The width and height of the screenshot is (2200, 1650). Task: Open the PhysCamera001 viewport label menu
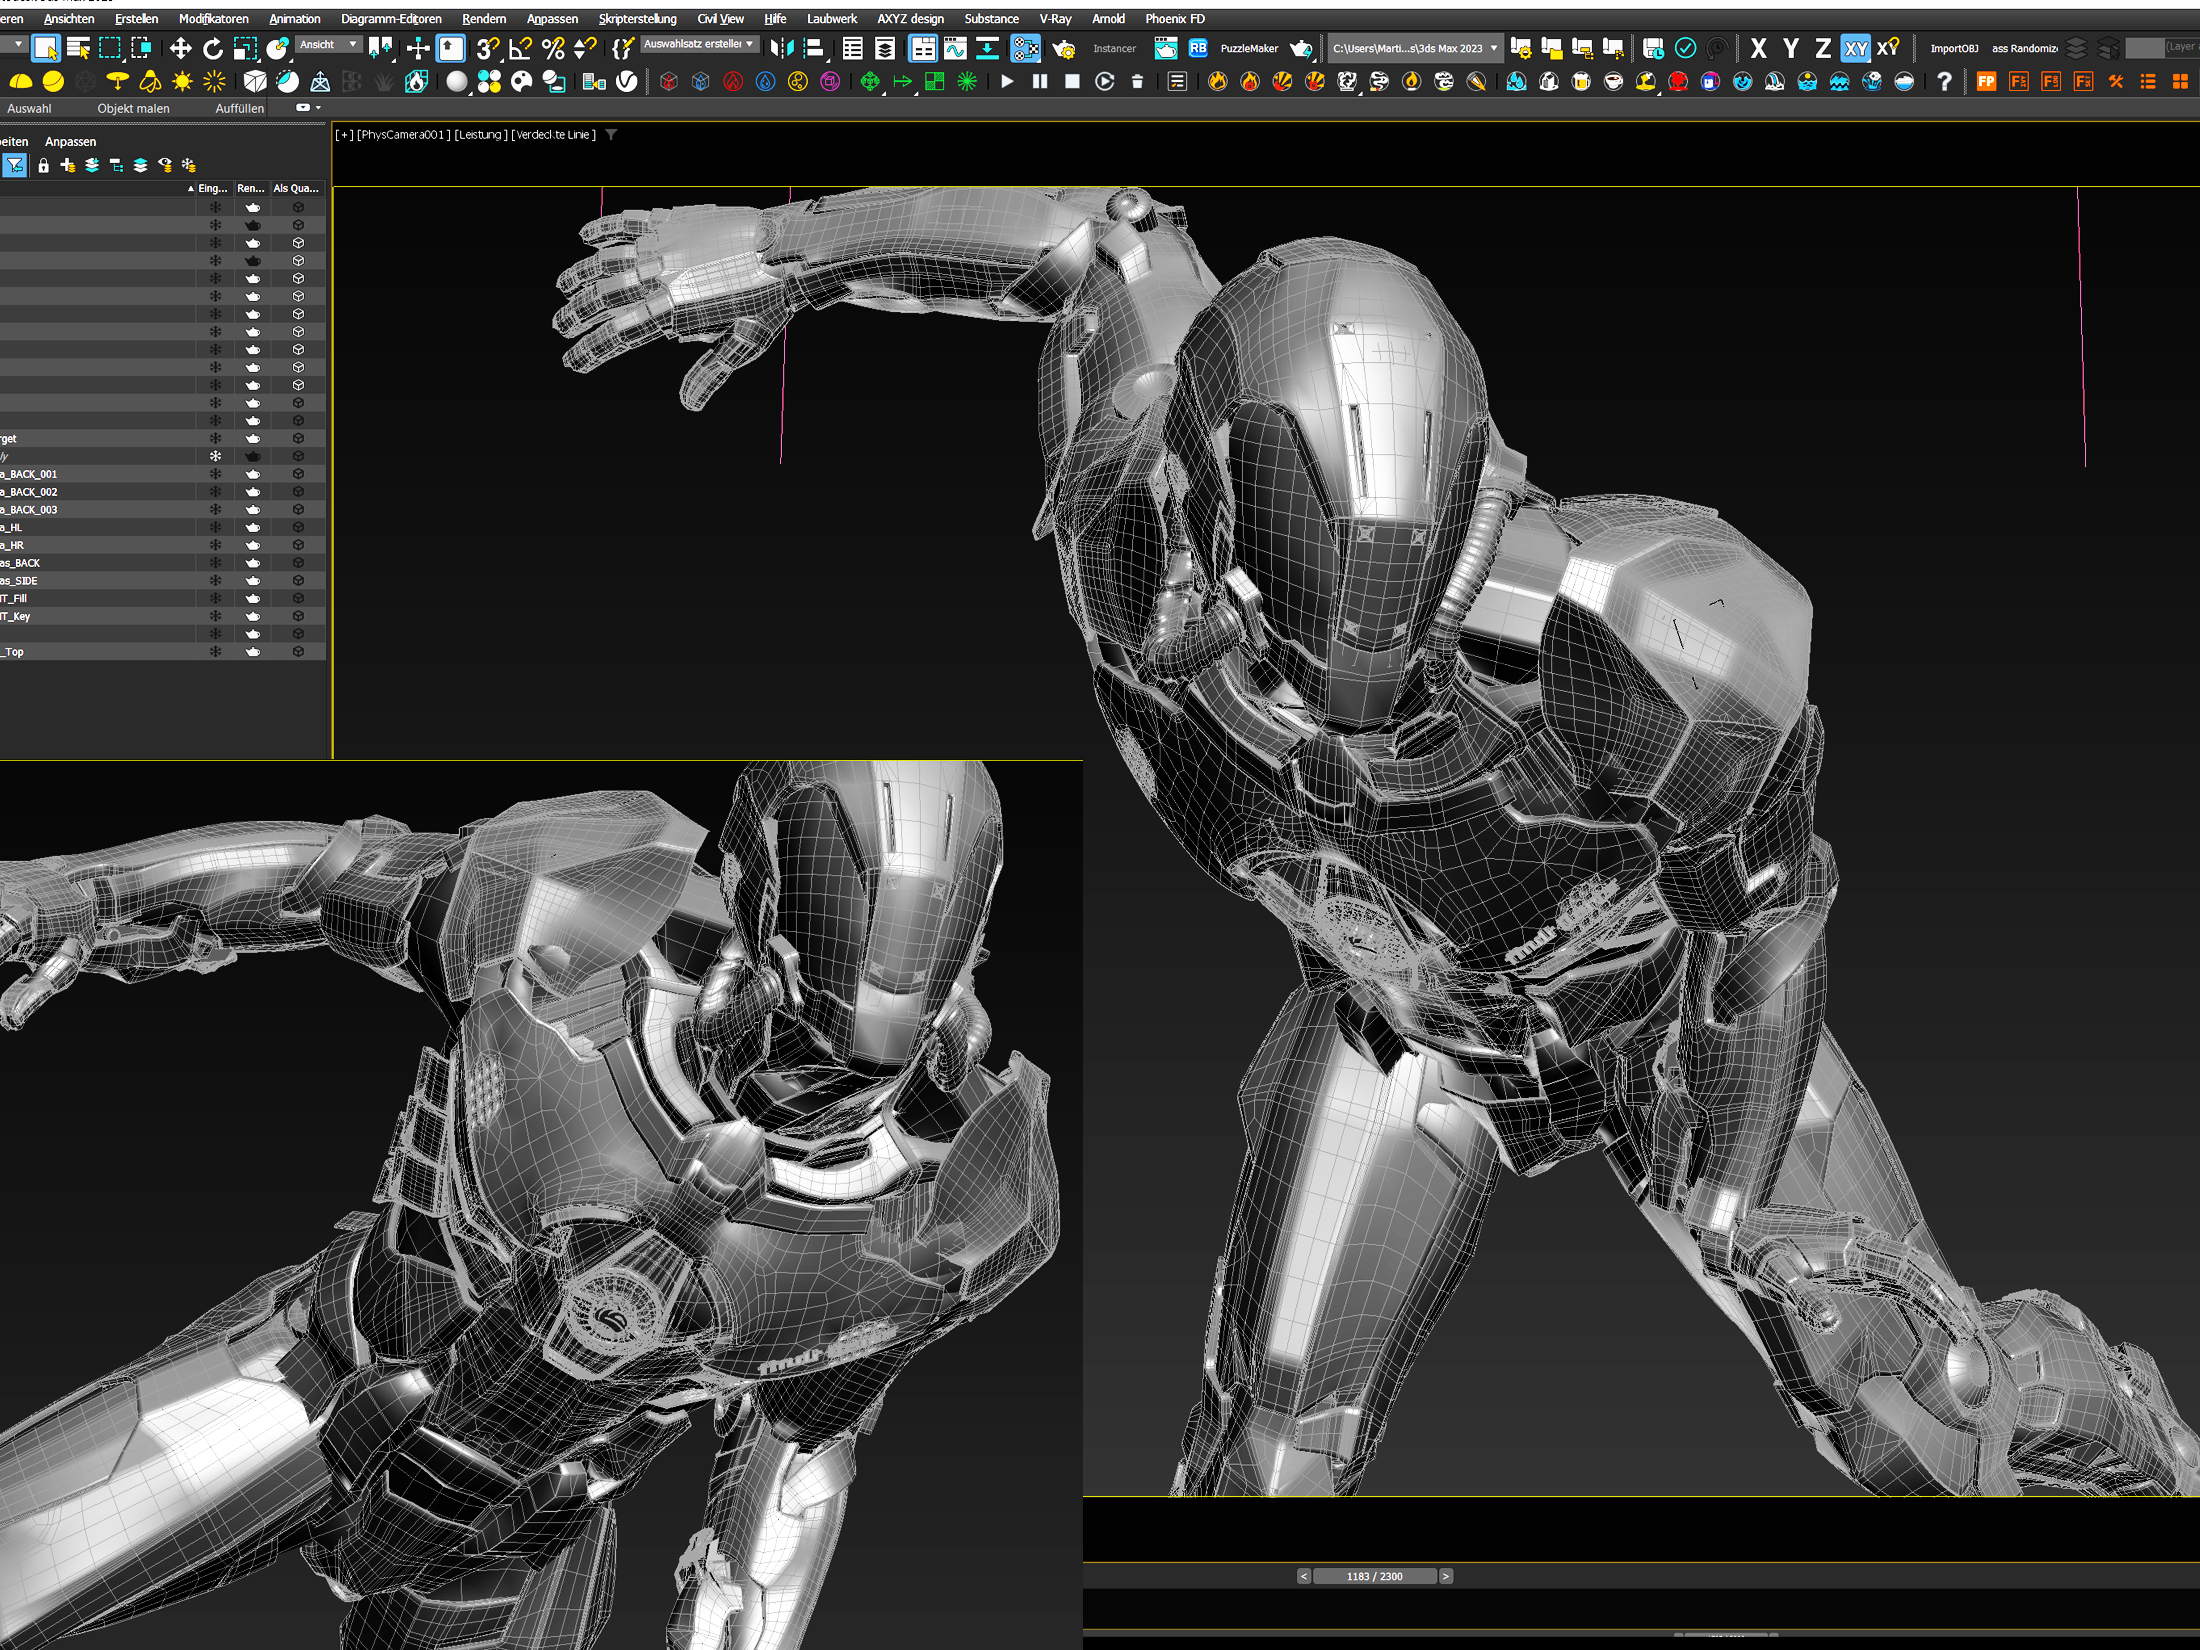tap(403, 134)
